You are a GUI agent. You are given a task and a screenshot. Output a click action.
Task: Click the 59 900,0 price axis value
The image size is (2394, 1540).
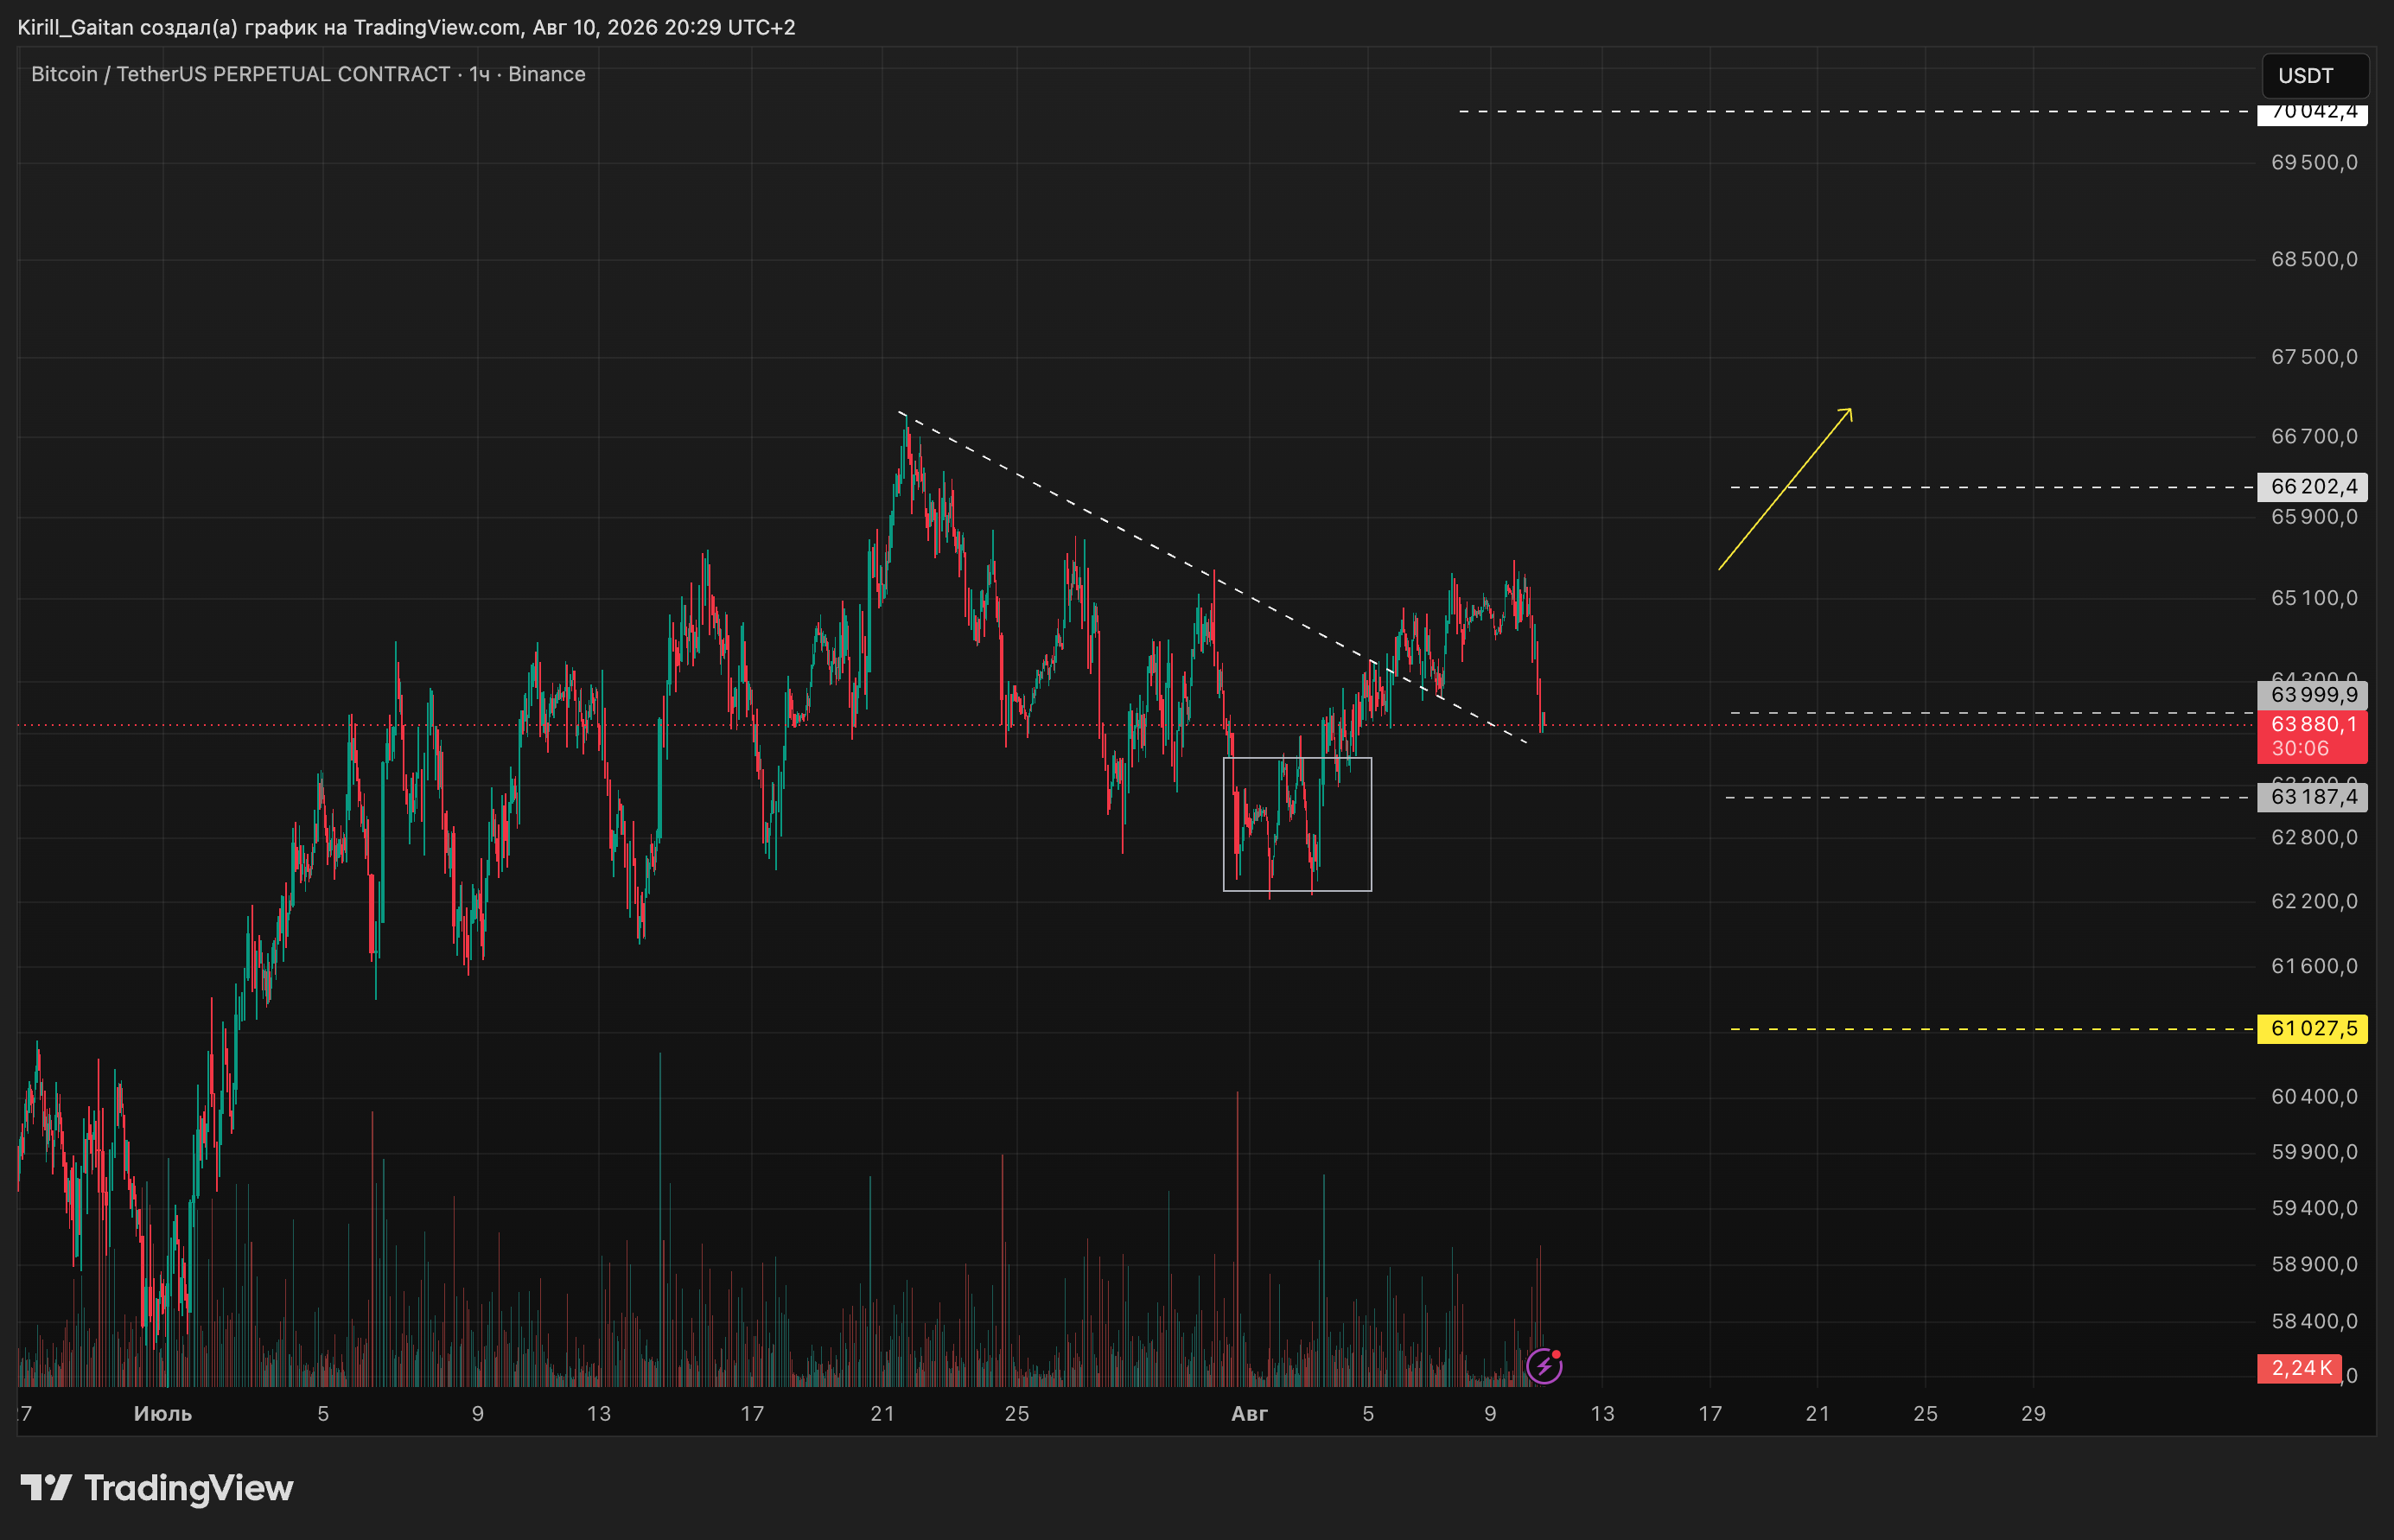[2314, 1152]
